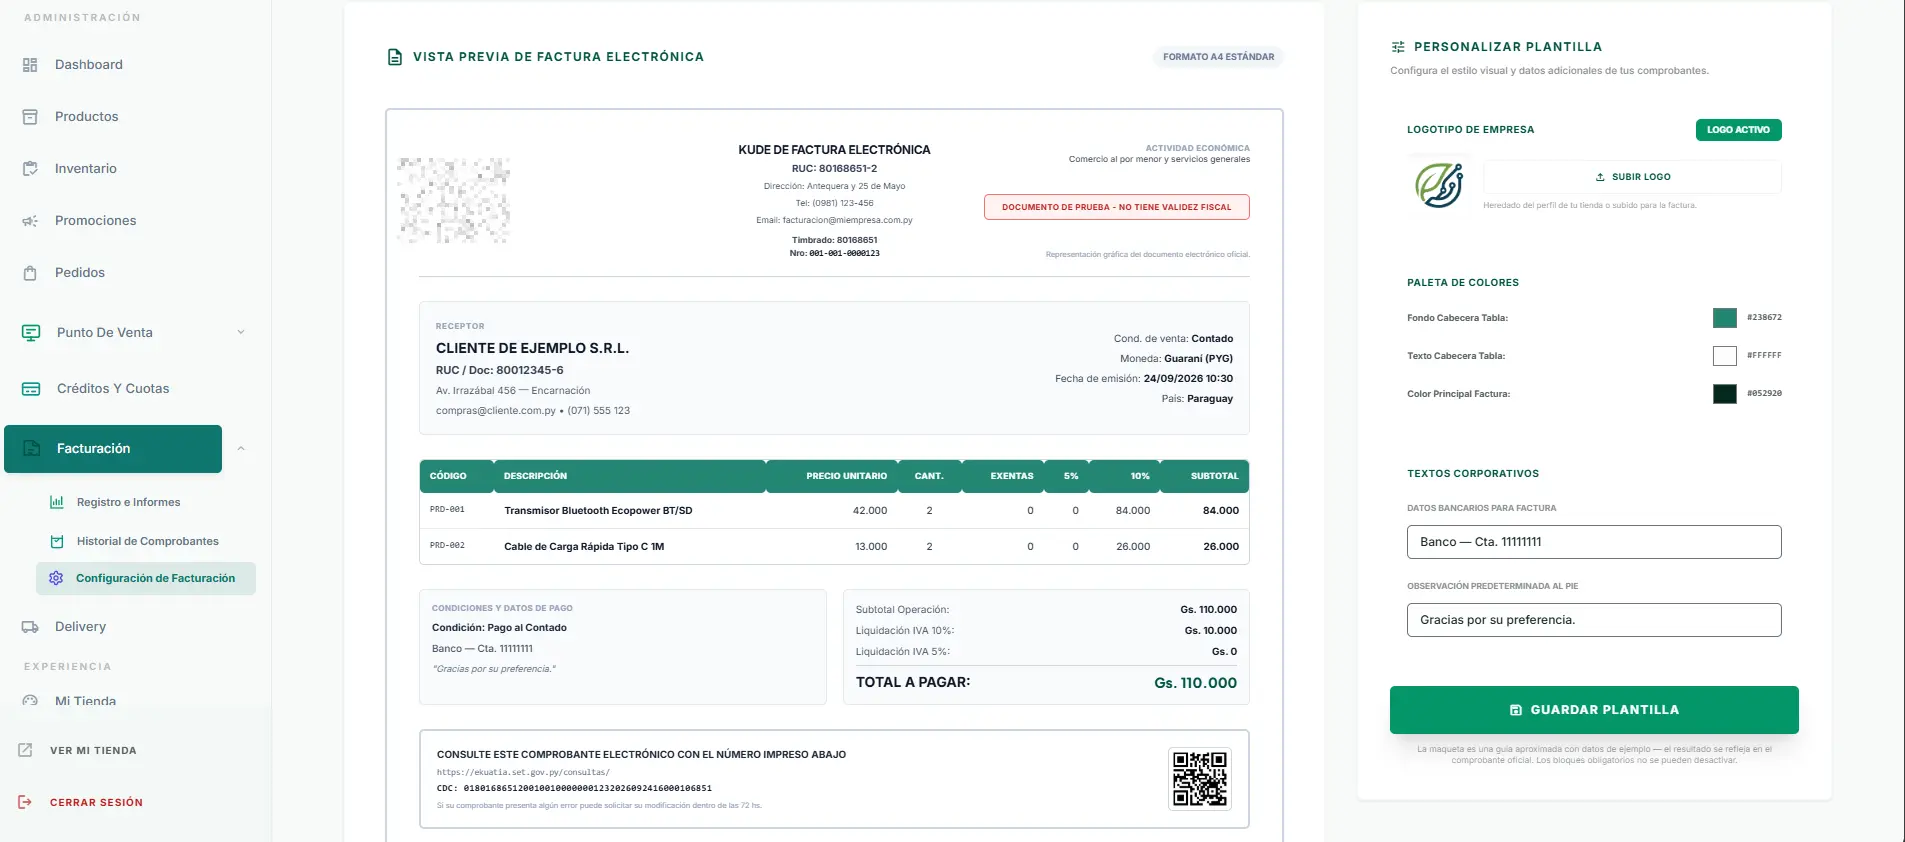Pick the Texto Cabecera Tabla color swatch
The image size is (1905, 842).
[1725, 356]
